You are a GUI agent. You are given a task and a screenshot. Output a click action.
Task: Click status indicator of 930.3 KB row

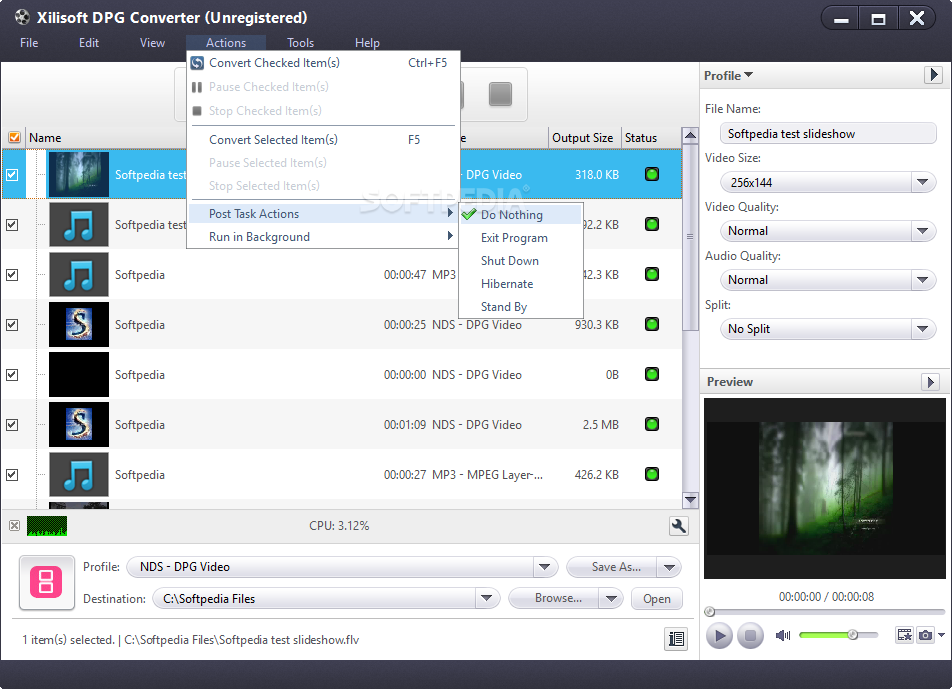click(651, 324)
